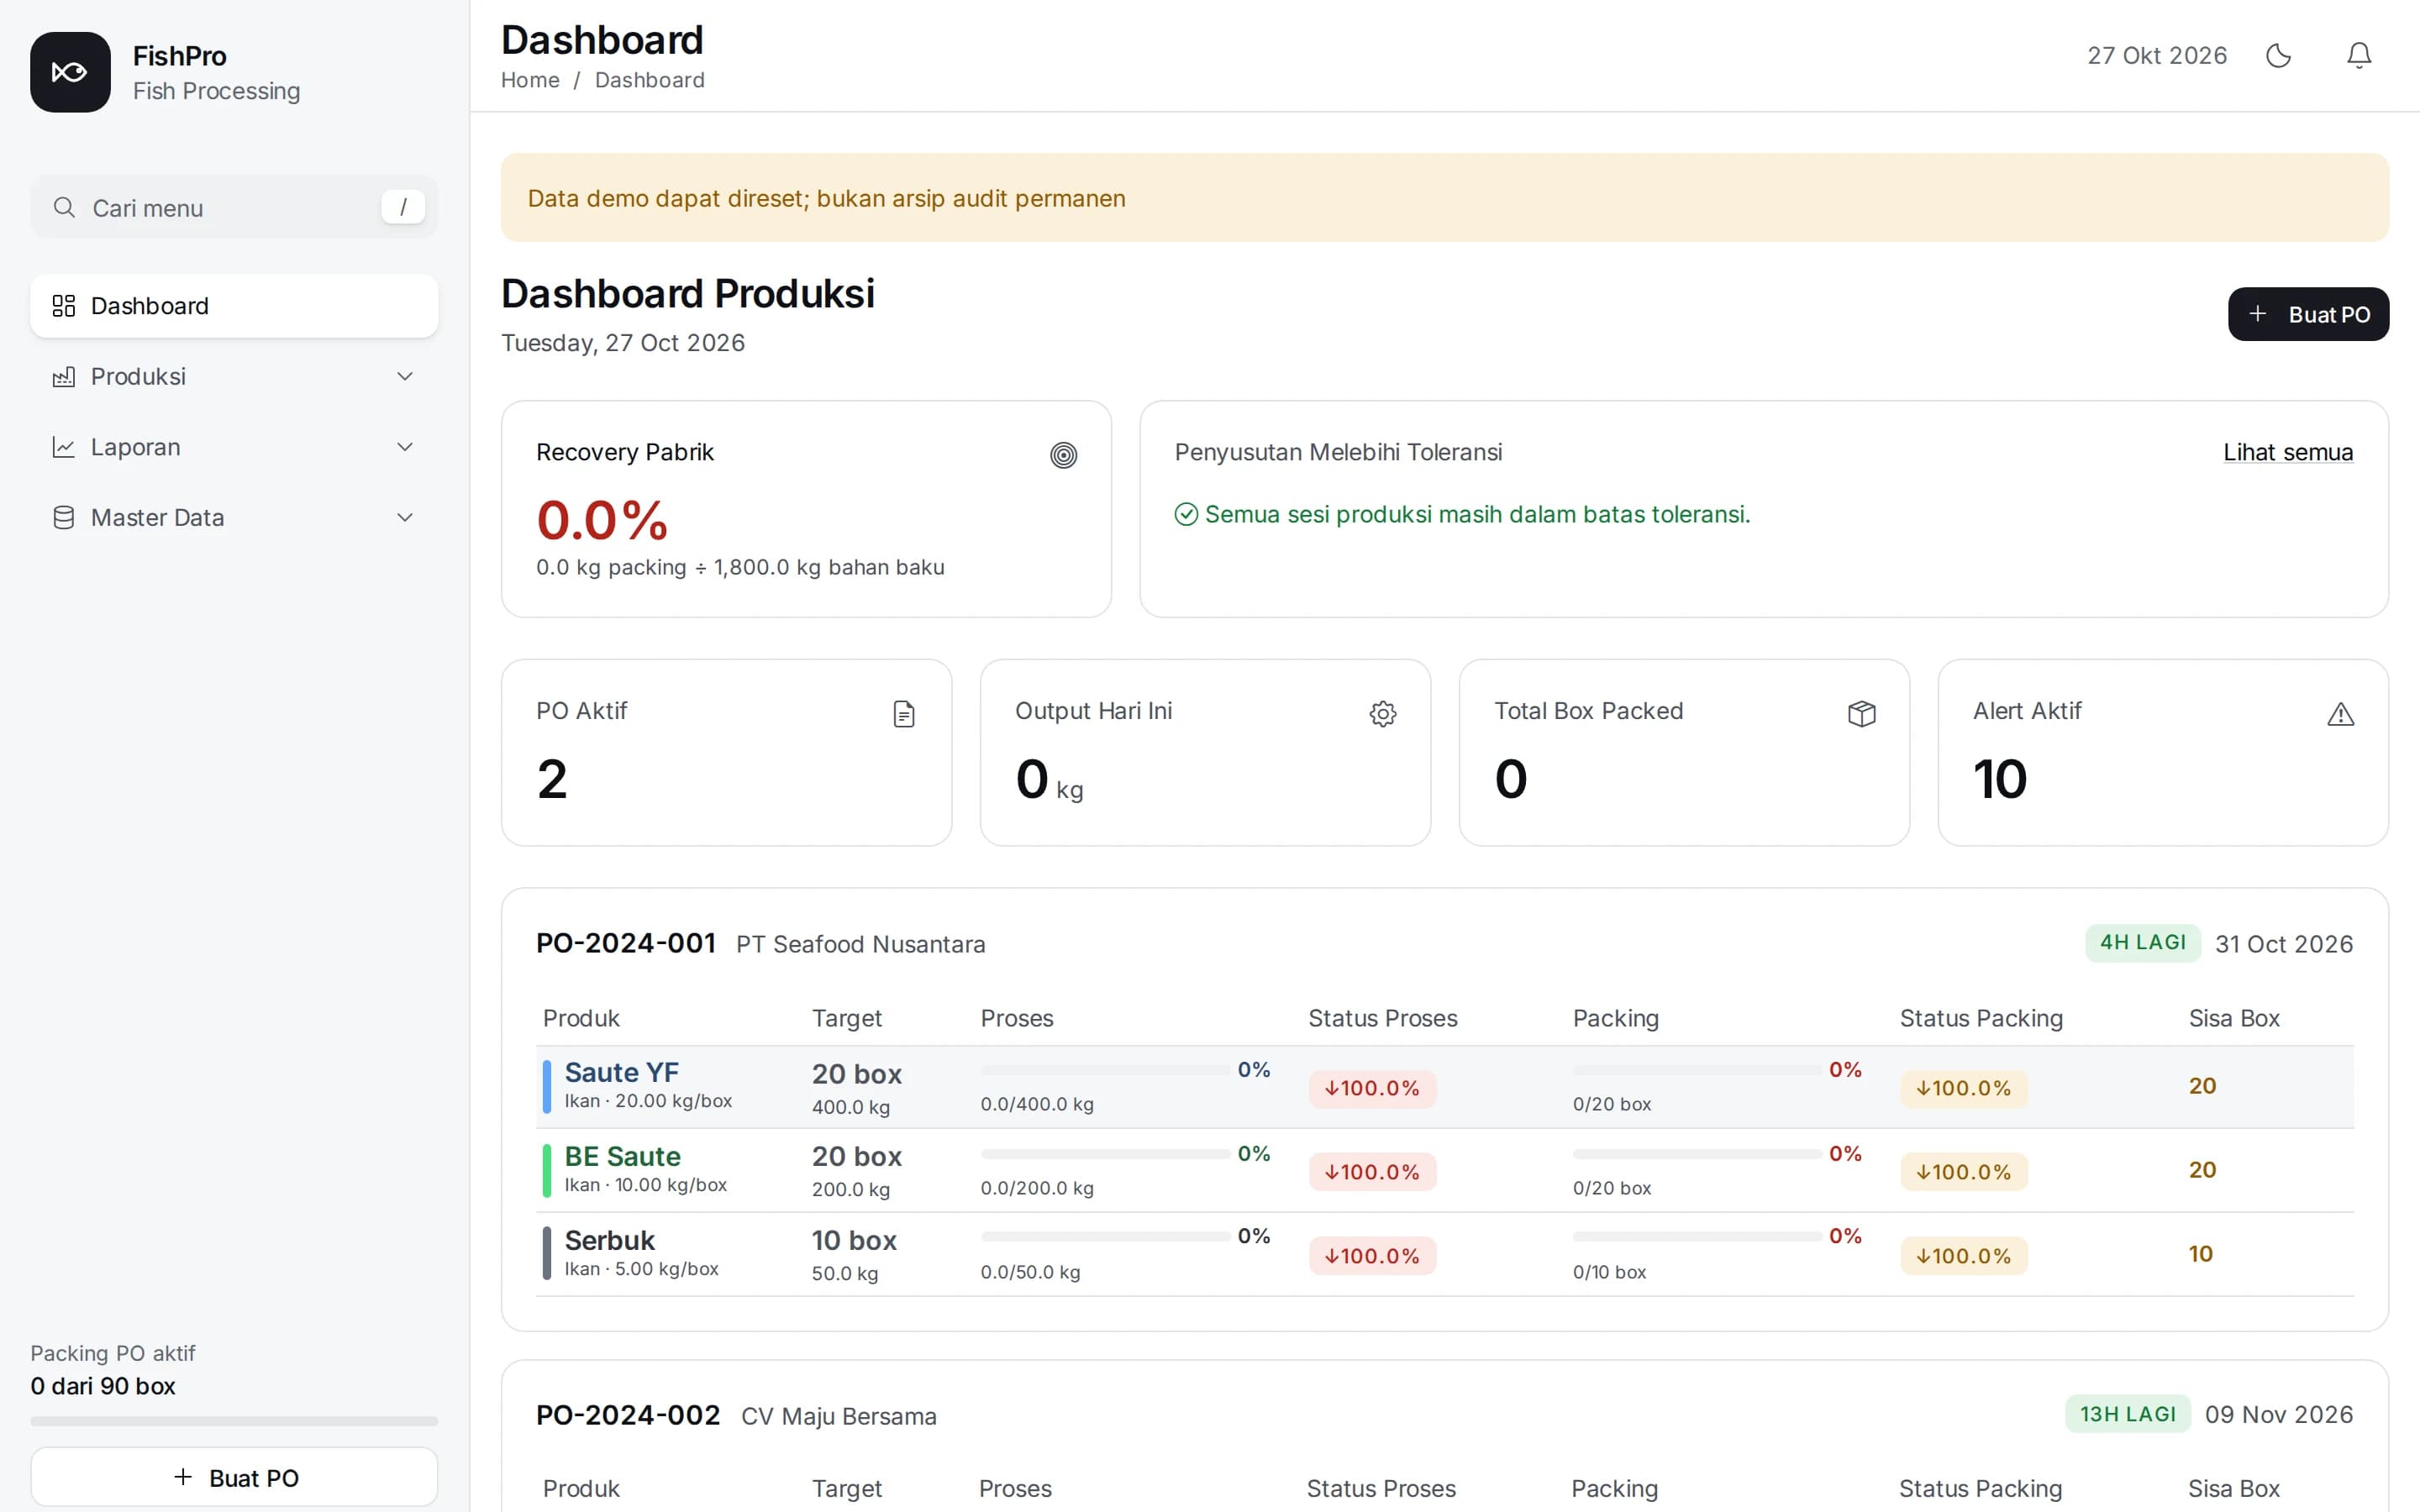
Task: Click the green check icon in tolerance message
Action: [1186, 514]
